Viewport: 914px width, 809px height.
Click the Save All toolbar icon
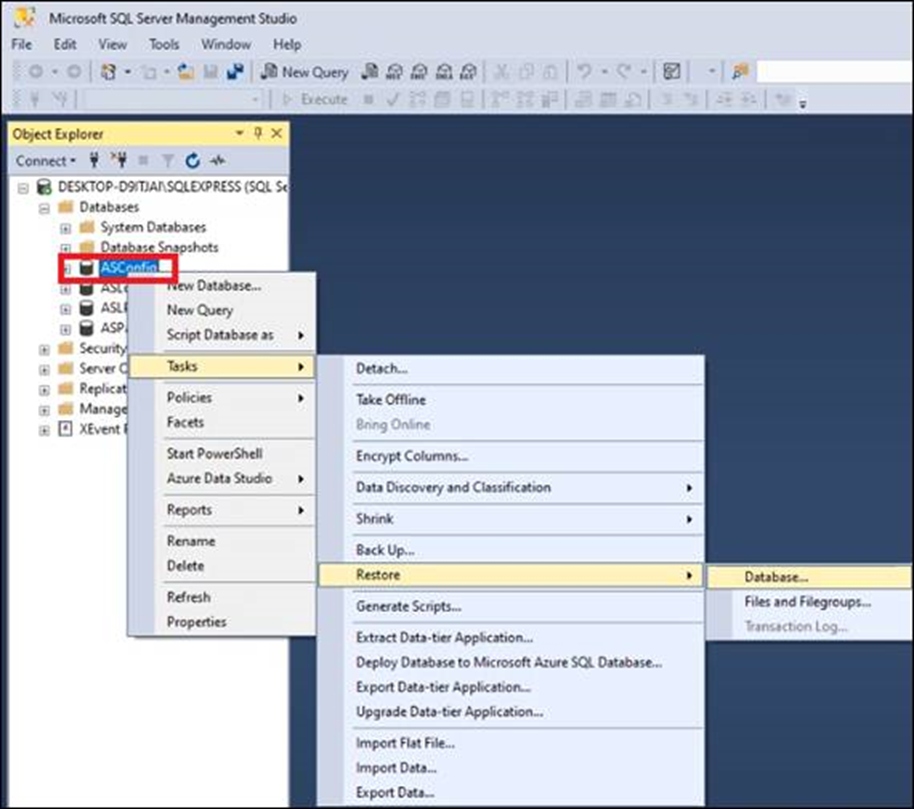[x=235, y=72]
